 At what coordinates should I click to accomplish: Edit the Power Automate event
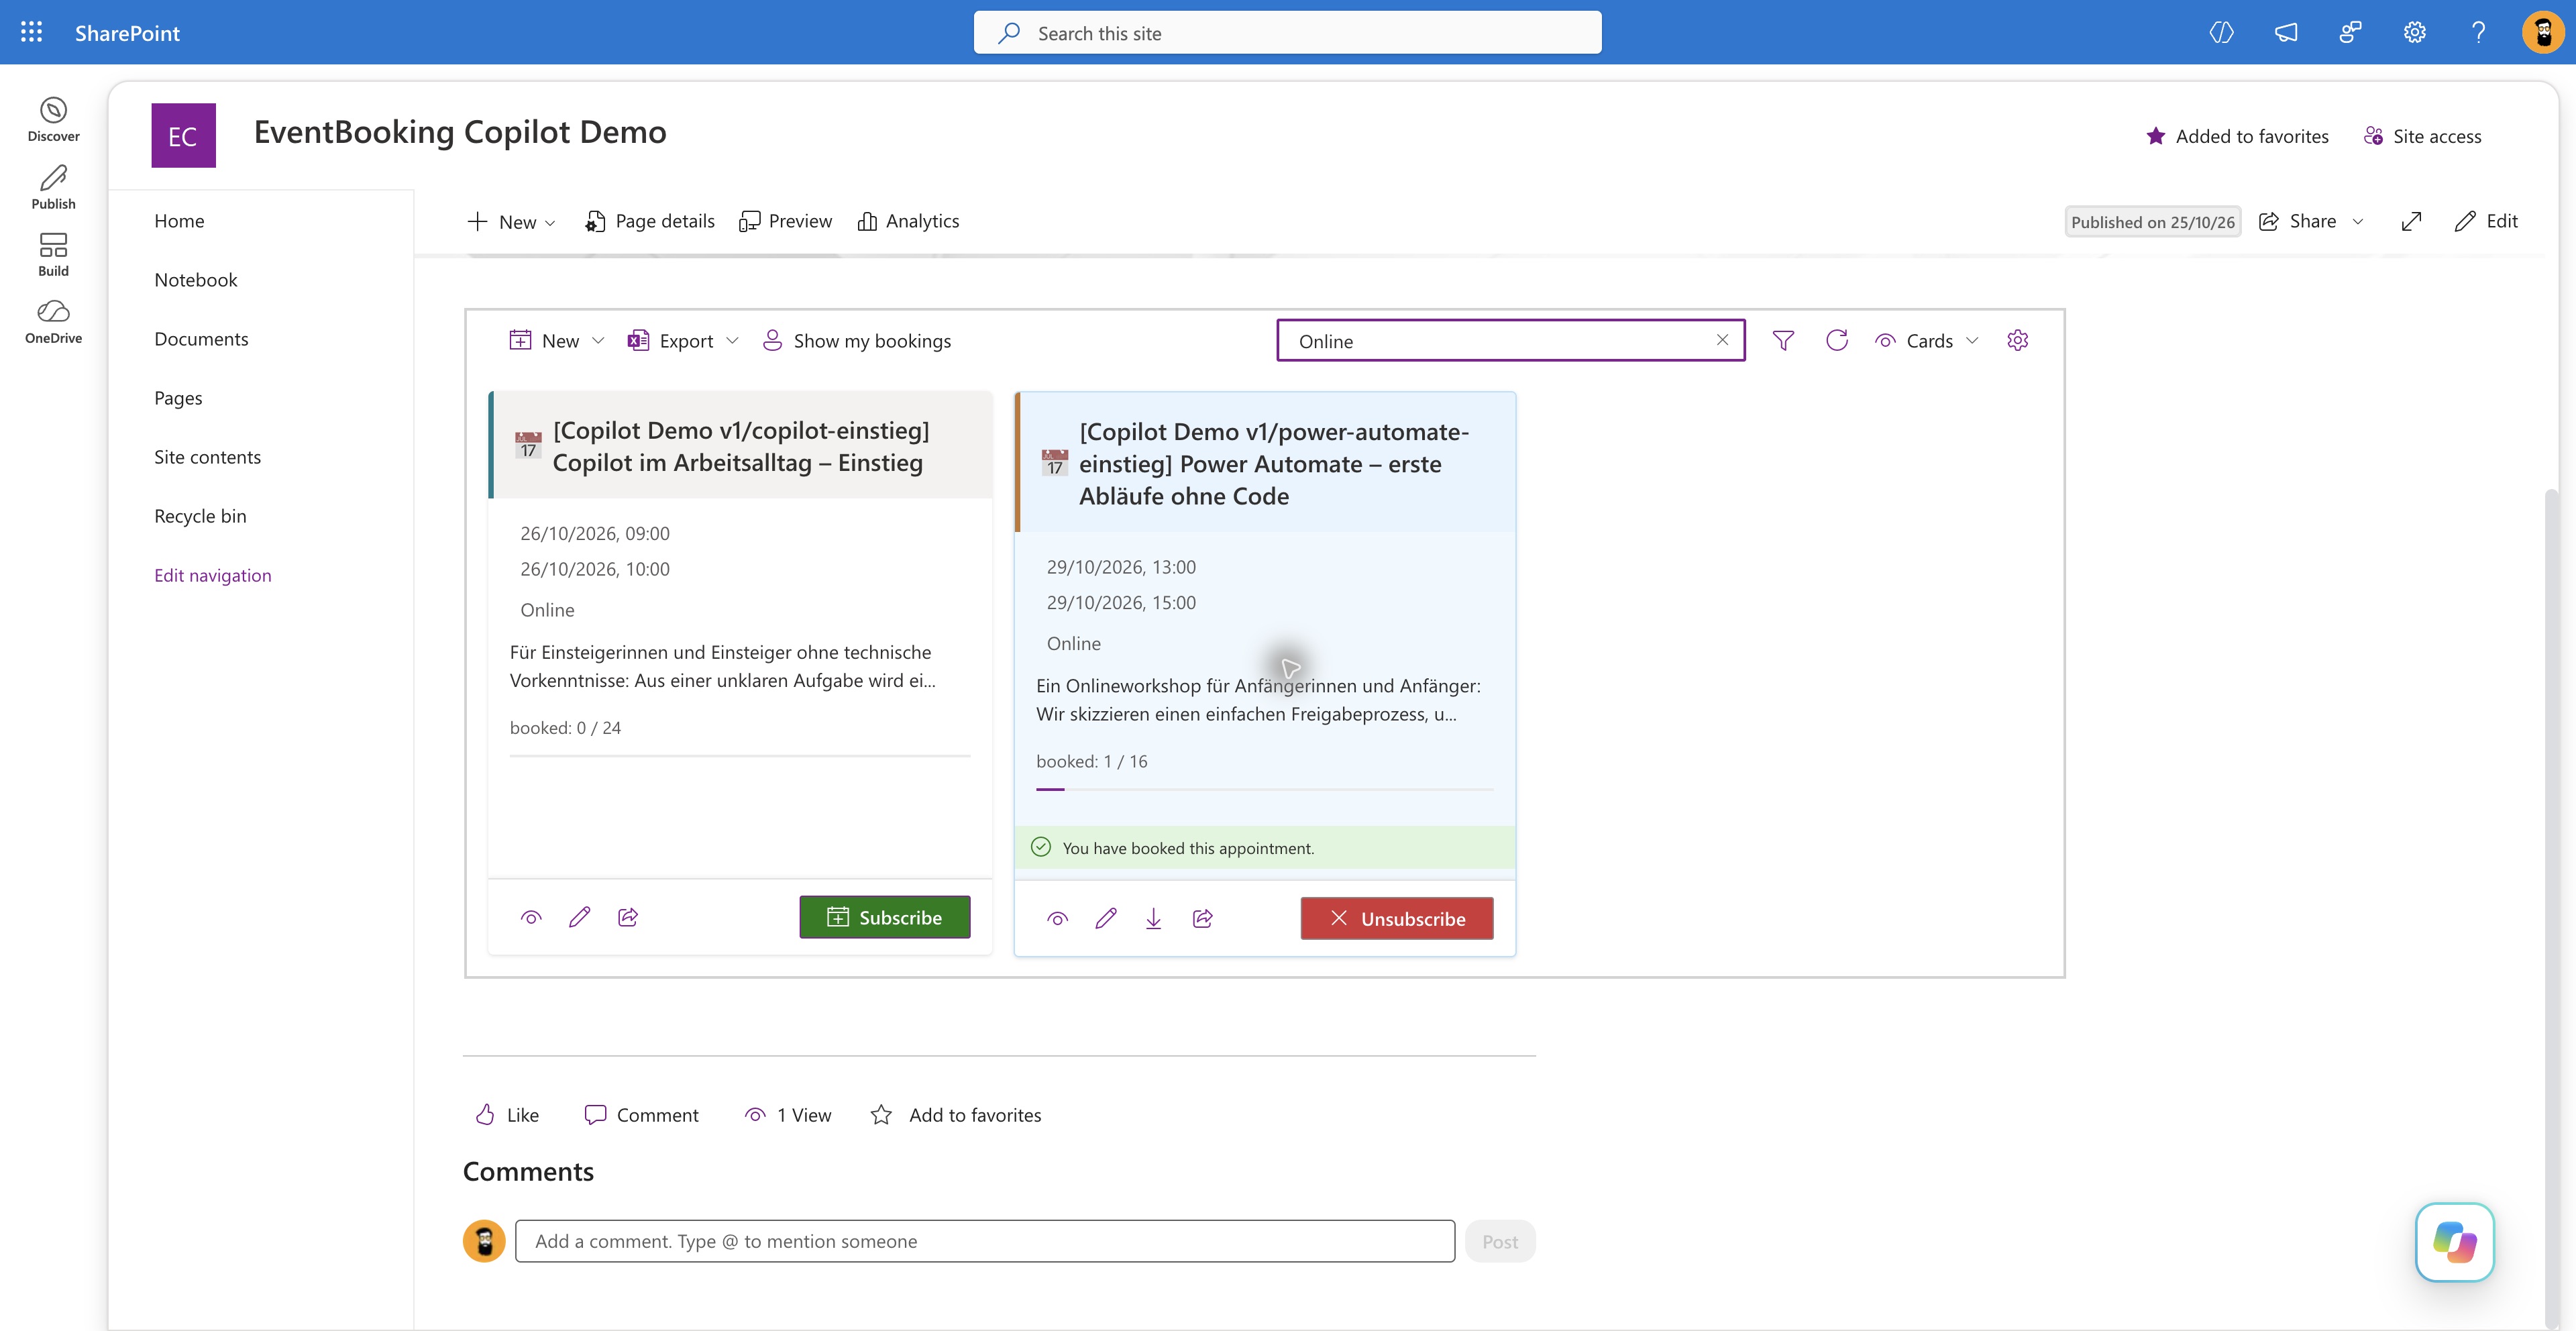1105,918
